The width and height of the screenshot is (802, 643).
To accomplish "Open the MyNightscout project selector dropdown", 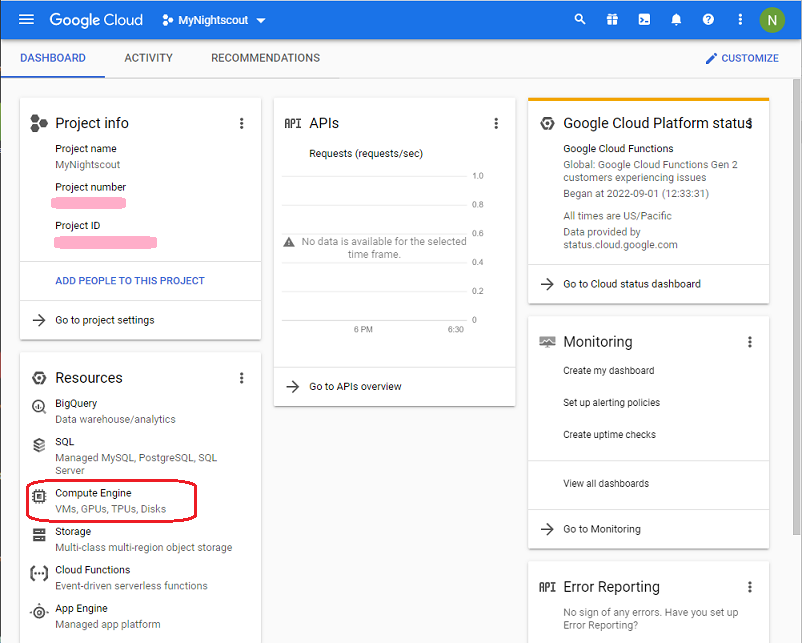I will click(x=214, y=20).
